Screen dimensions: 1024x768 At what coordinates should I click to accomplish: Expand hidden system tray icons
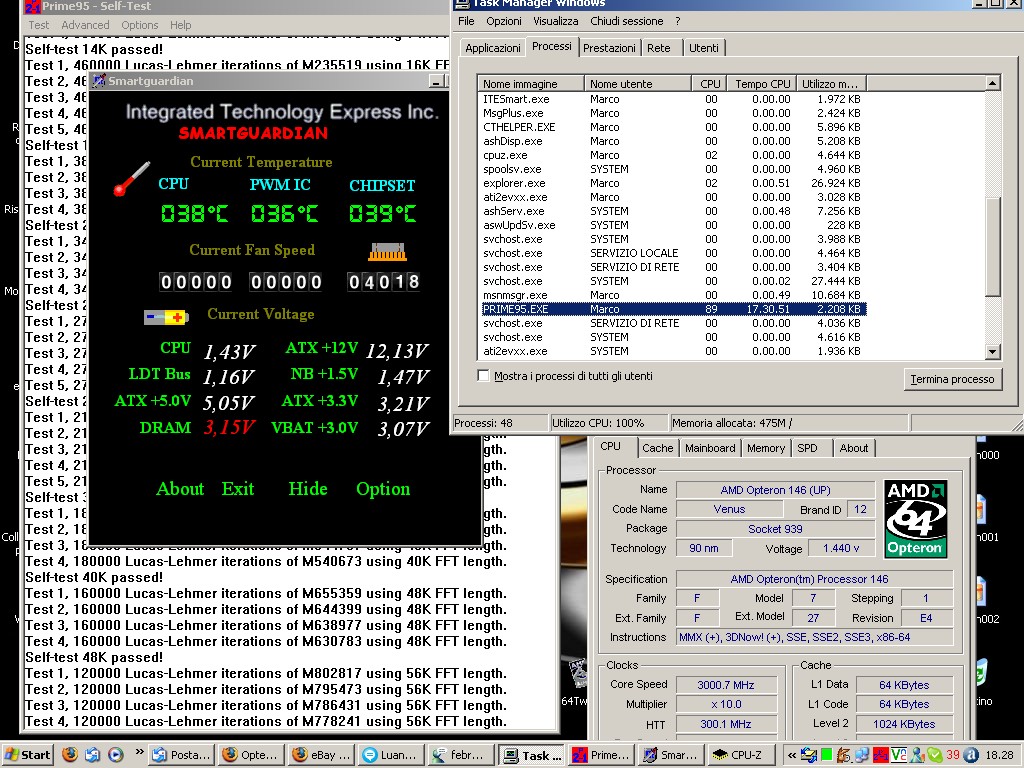[x=791, y=755]
